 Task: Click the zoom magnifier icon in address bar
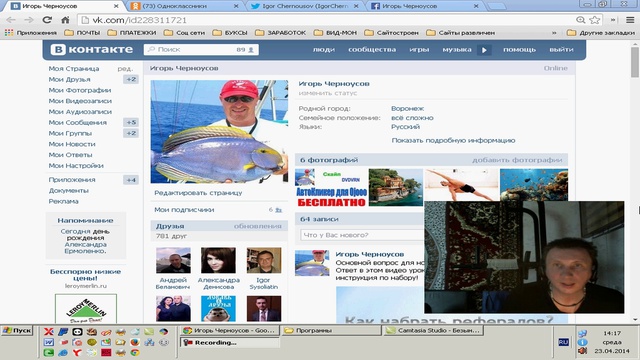pos(580,20)
